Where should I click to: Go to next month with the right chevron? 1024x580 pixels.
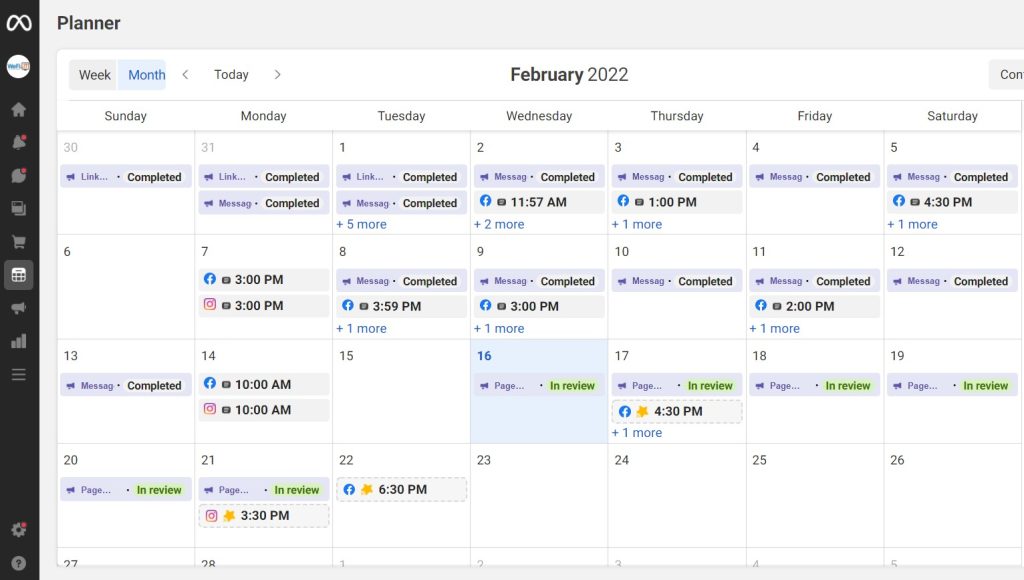(277, 74)
